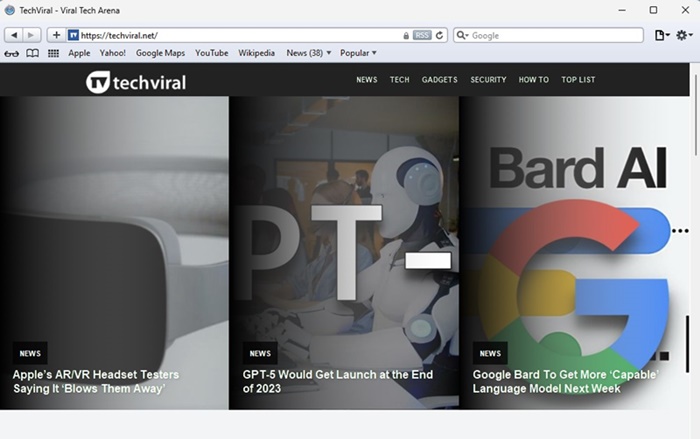Screen dimensions: 700x439
Task: Show all bookmarks with the book icon
Action: [x=32, y=53]
